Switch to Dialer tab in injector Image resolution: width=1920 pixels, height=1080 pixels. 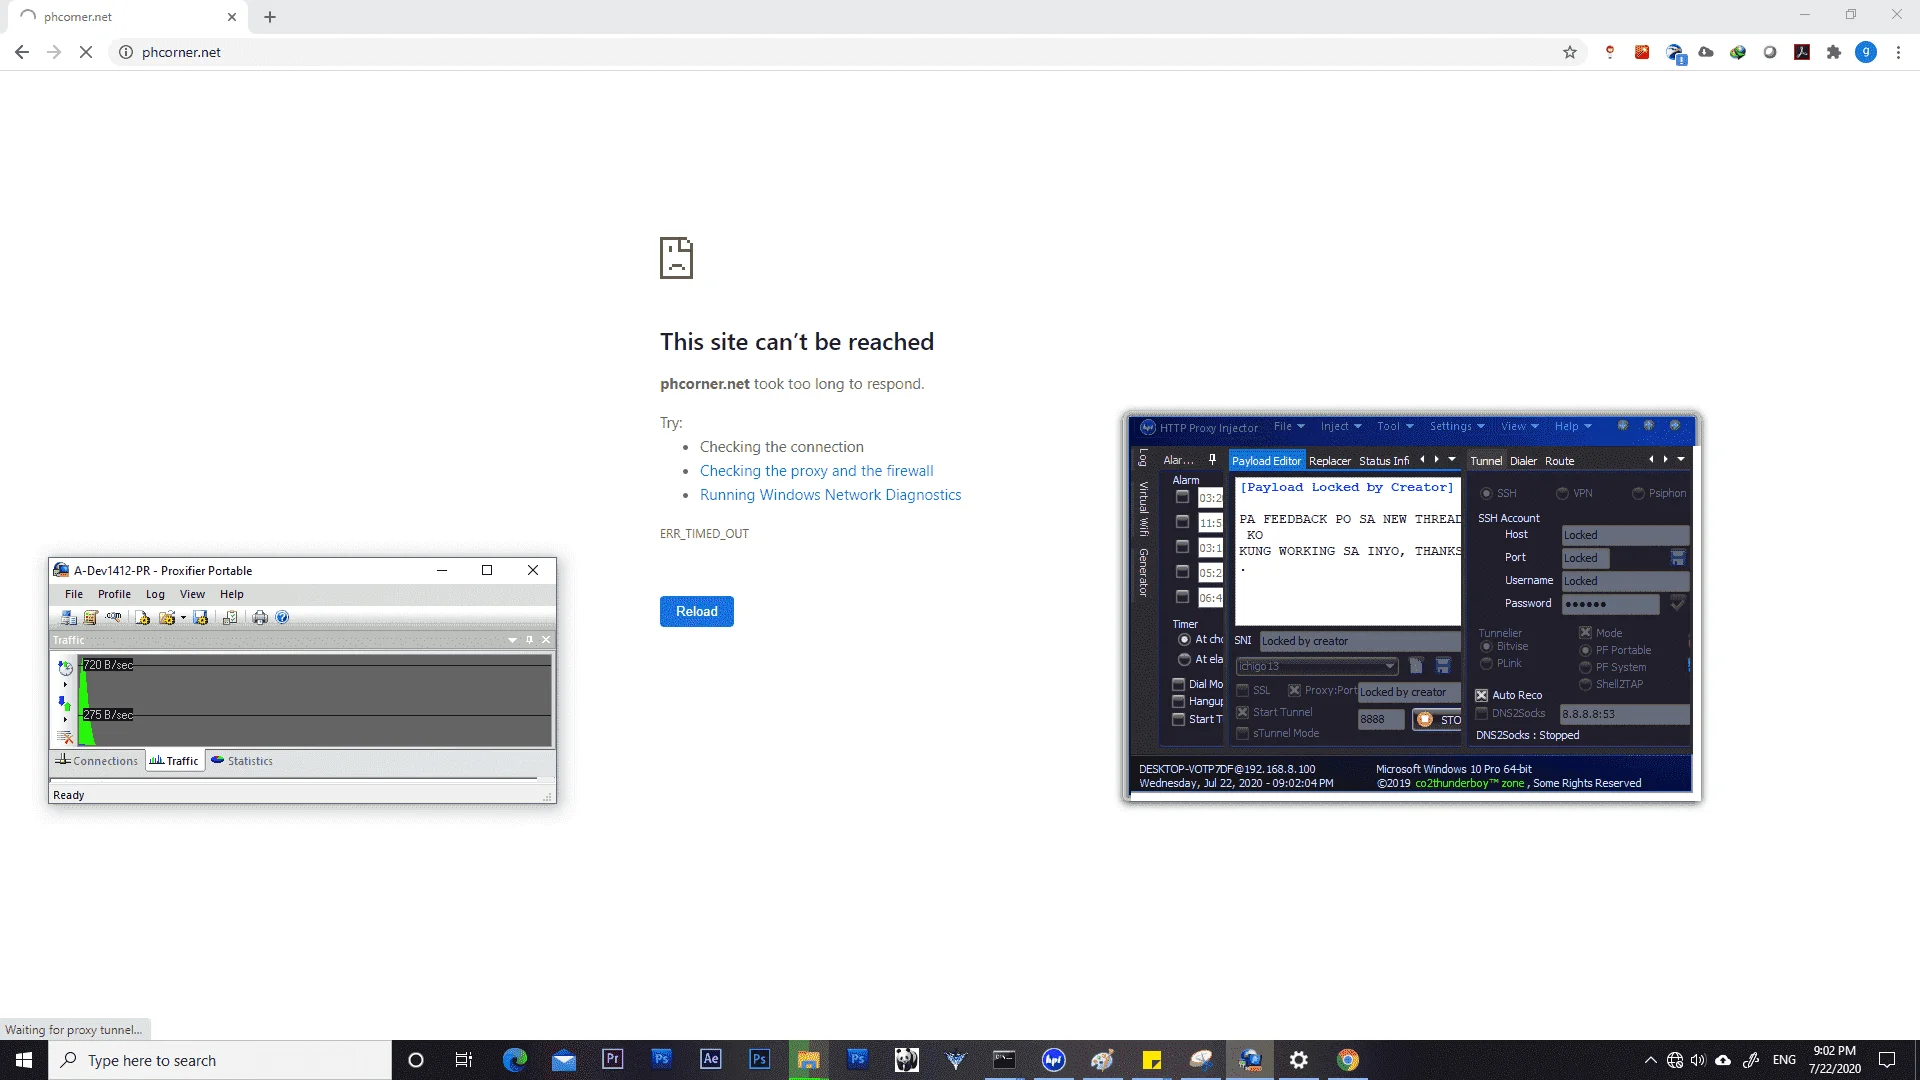coord(1524,461)
